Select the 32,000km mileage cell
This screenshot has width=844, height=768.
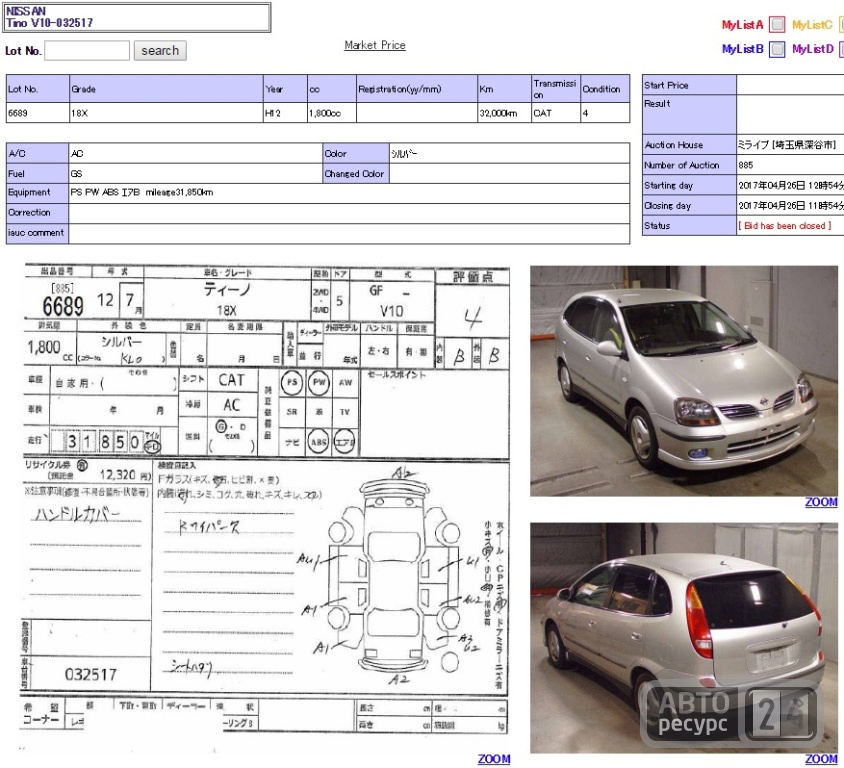504,113
